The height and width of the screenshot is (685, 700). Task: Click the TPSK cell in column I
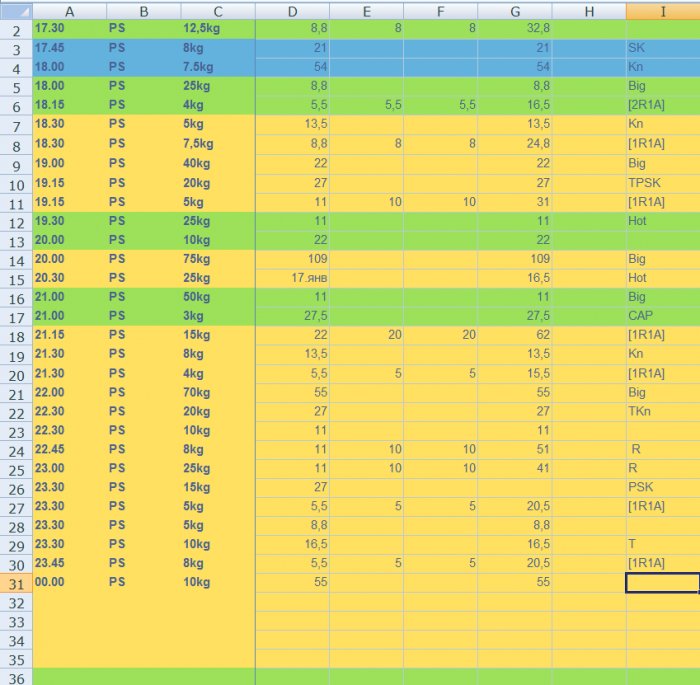(663, 183)
